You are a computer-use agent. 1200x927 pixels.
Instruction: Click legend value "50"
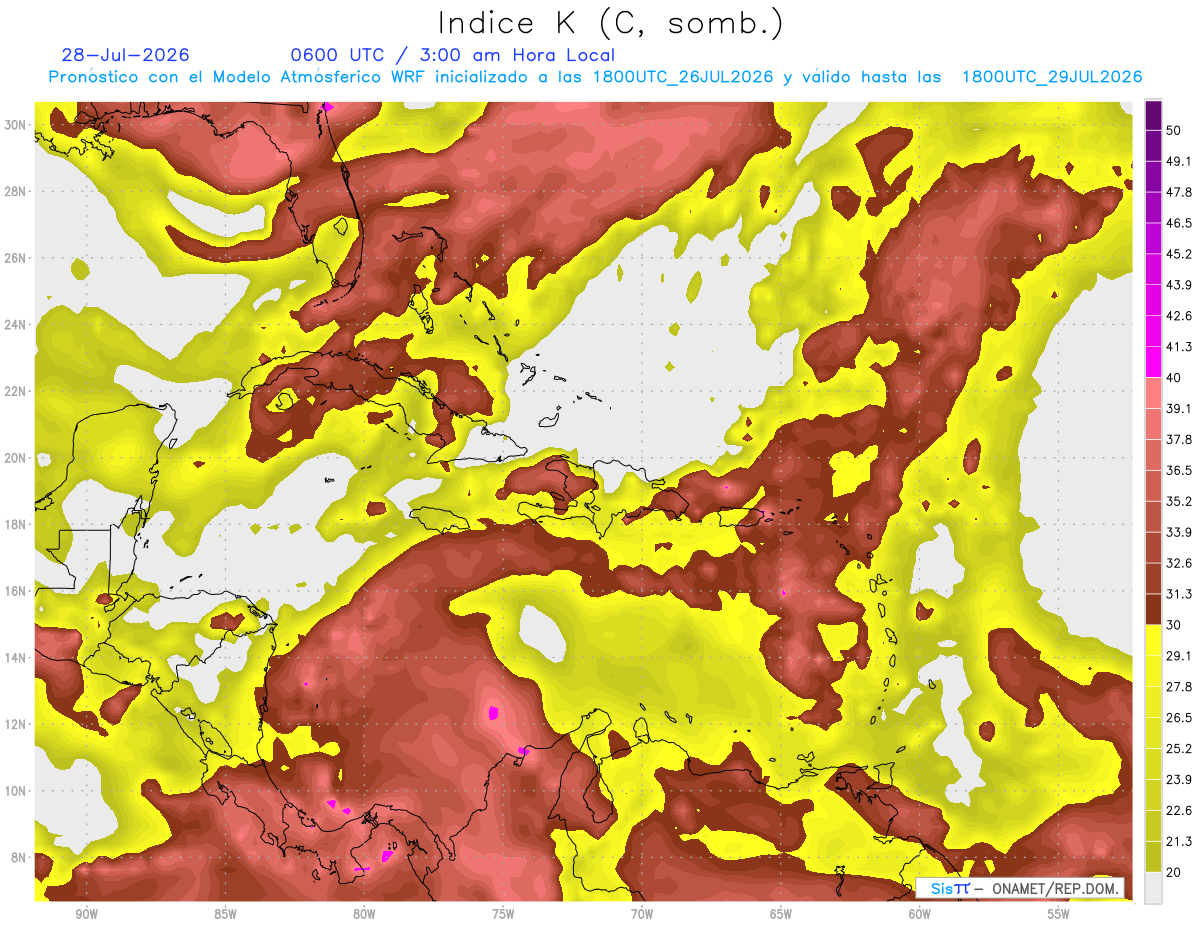tap(1174, 130)
